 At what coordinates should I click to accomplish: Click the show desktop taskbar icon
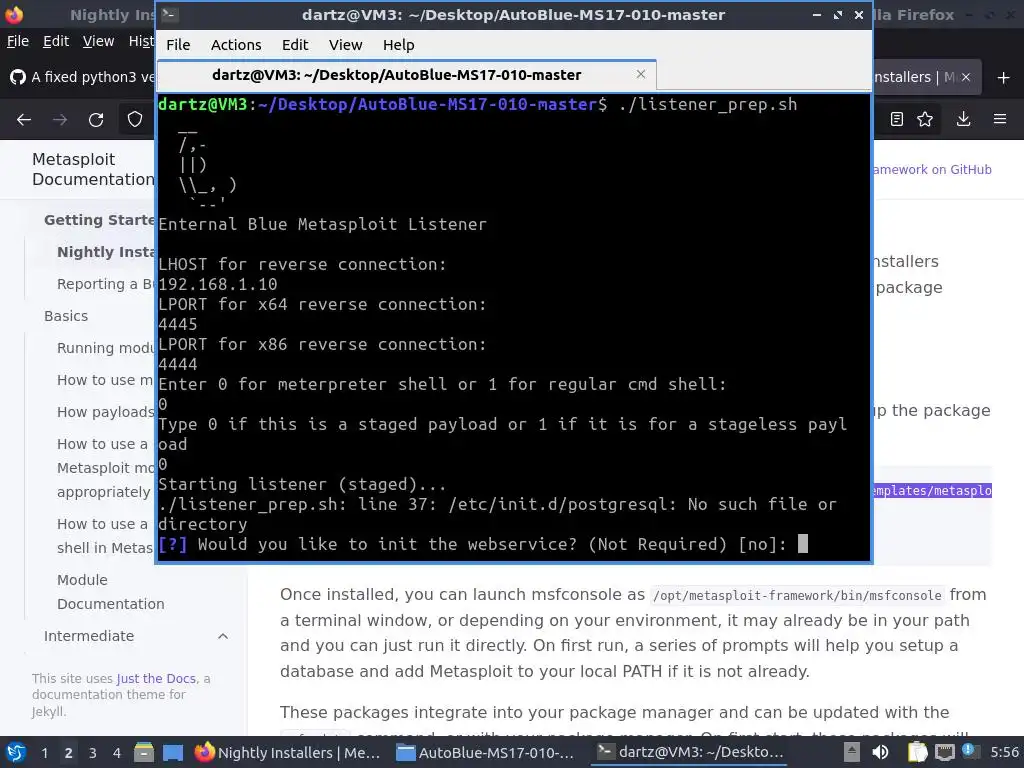tap(173, 752)
